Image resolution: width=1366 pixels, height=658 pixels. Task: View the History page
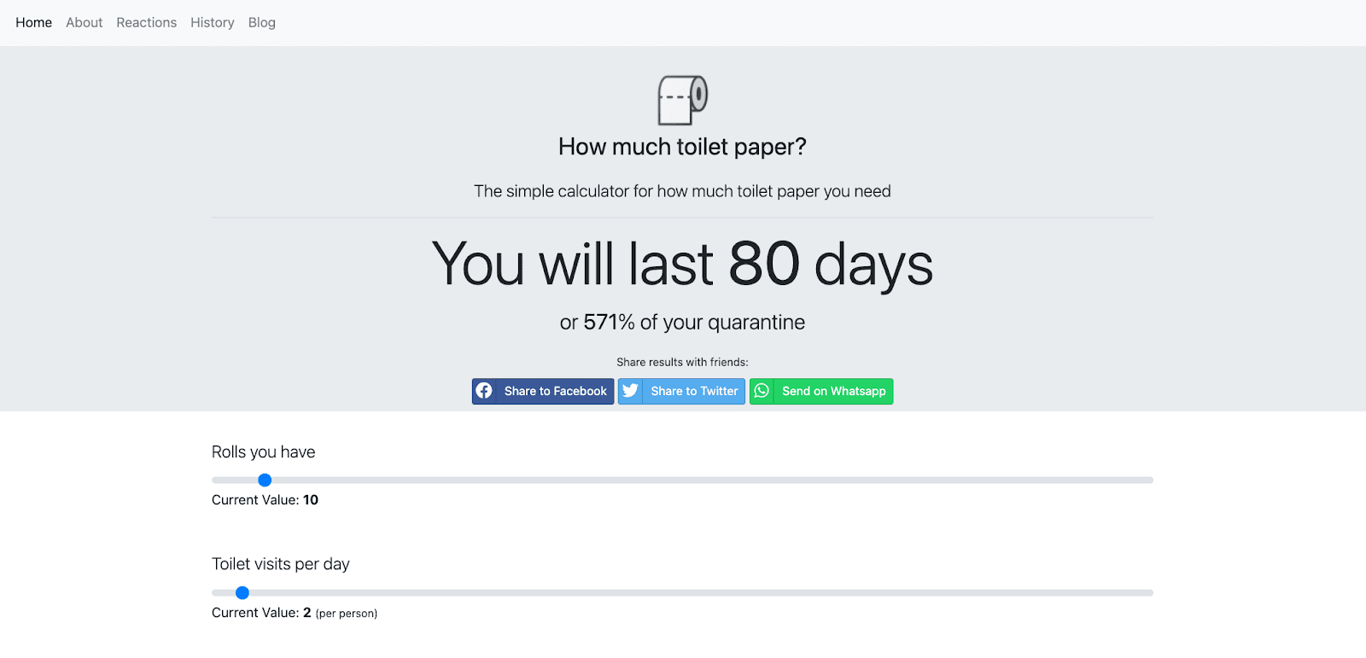click(212, 22)
